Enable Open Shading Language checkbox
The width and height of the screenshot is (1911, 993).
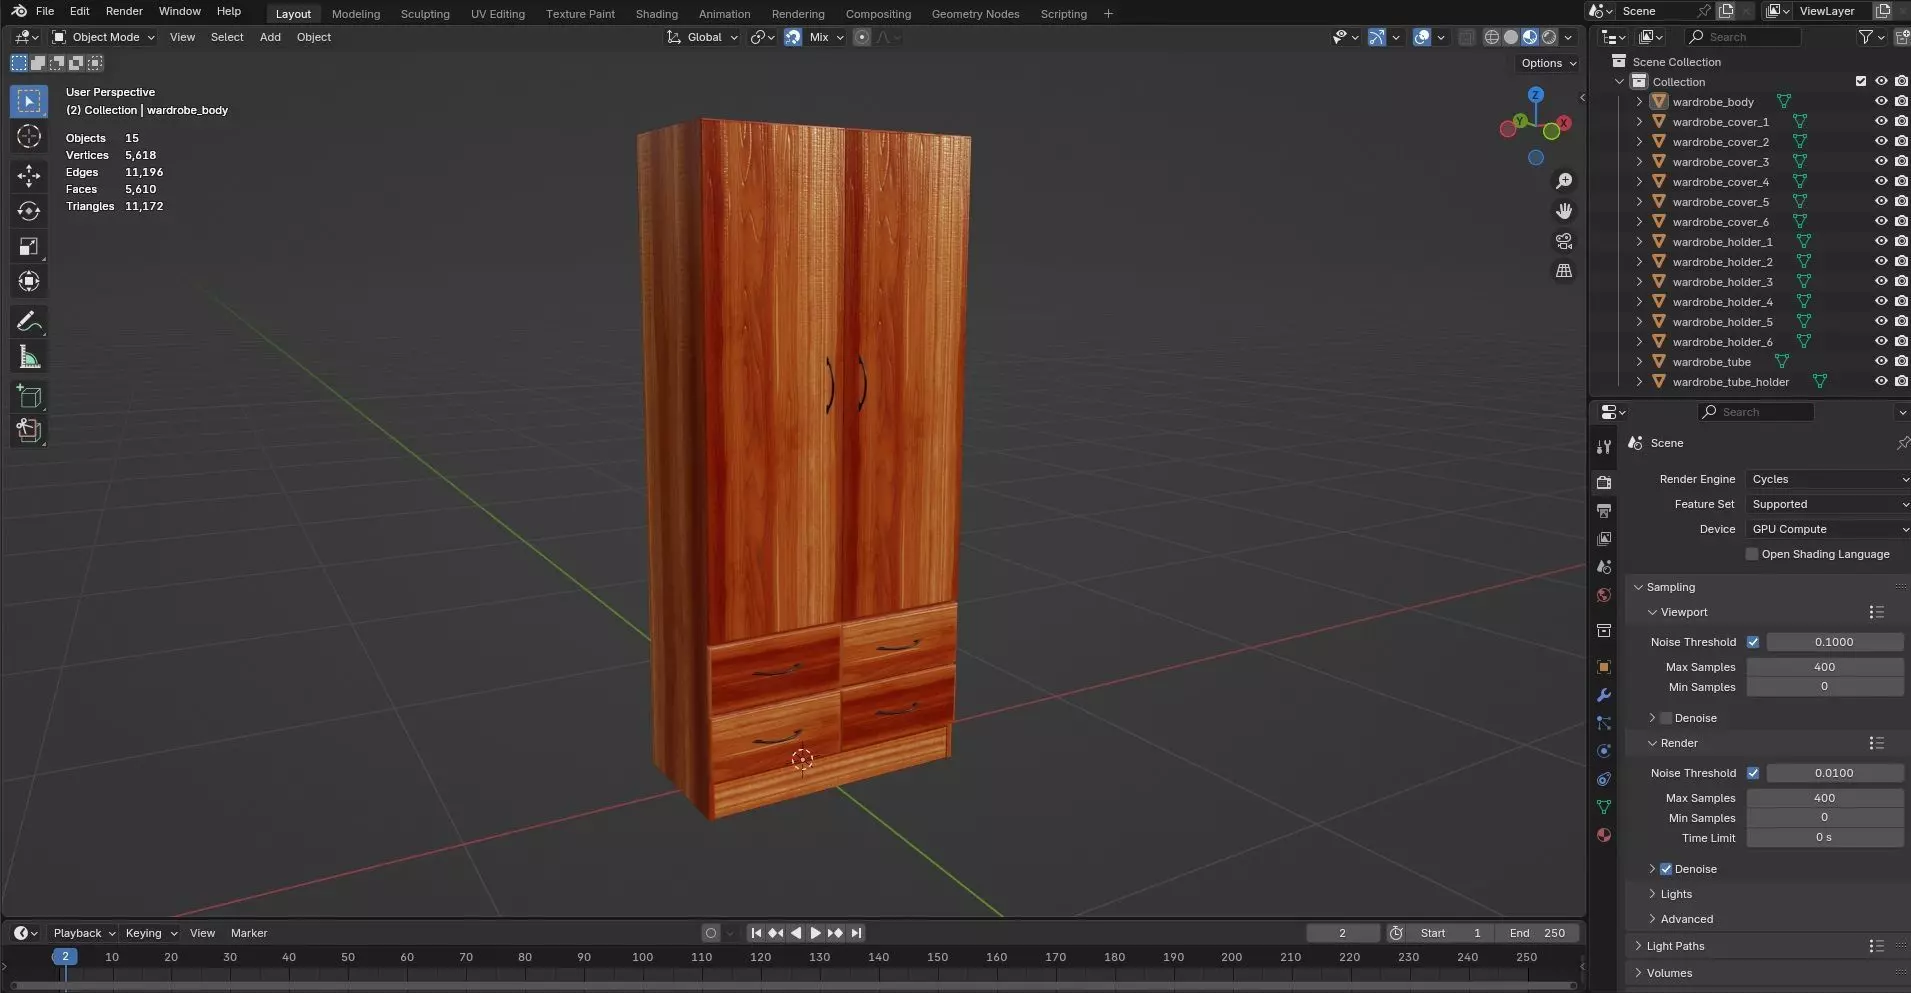[1752, 554]
